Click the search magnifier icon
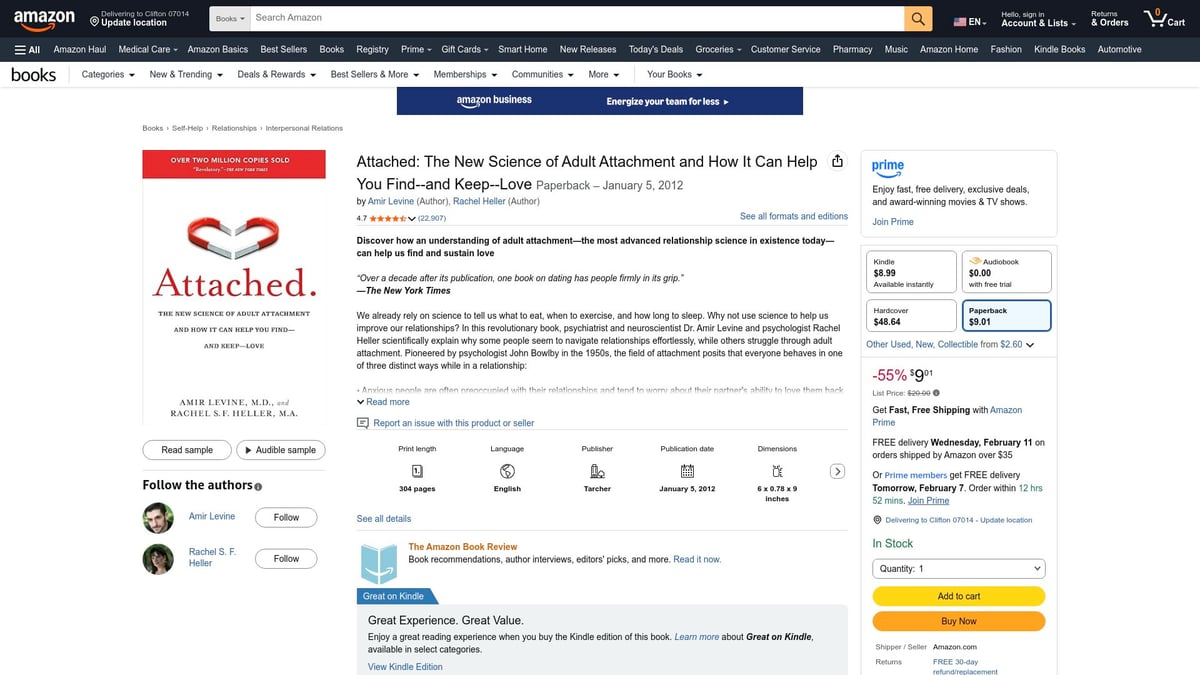 916,17
